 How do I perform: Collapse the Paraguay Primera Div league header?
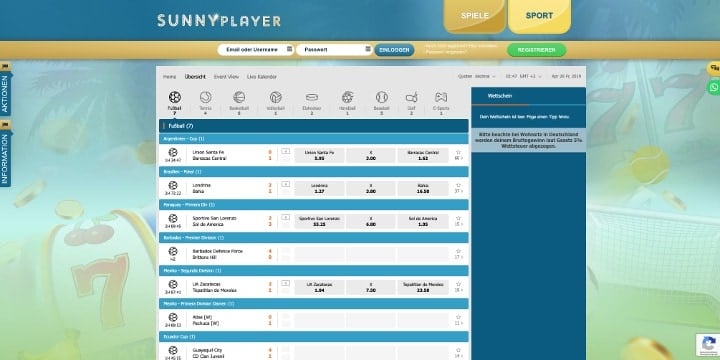click(x=314, y=205)
